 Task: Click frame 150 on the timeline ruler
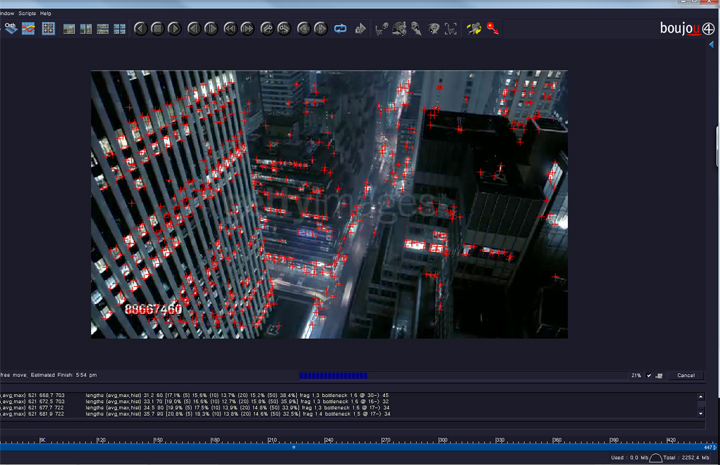tap(158, 440)
